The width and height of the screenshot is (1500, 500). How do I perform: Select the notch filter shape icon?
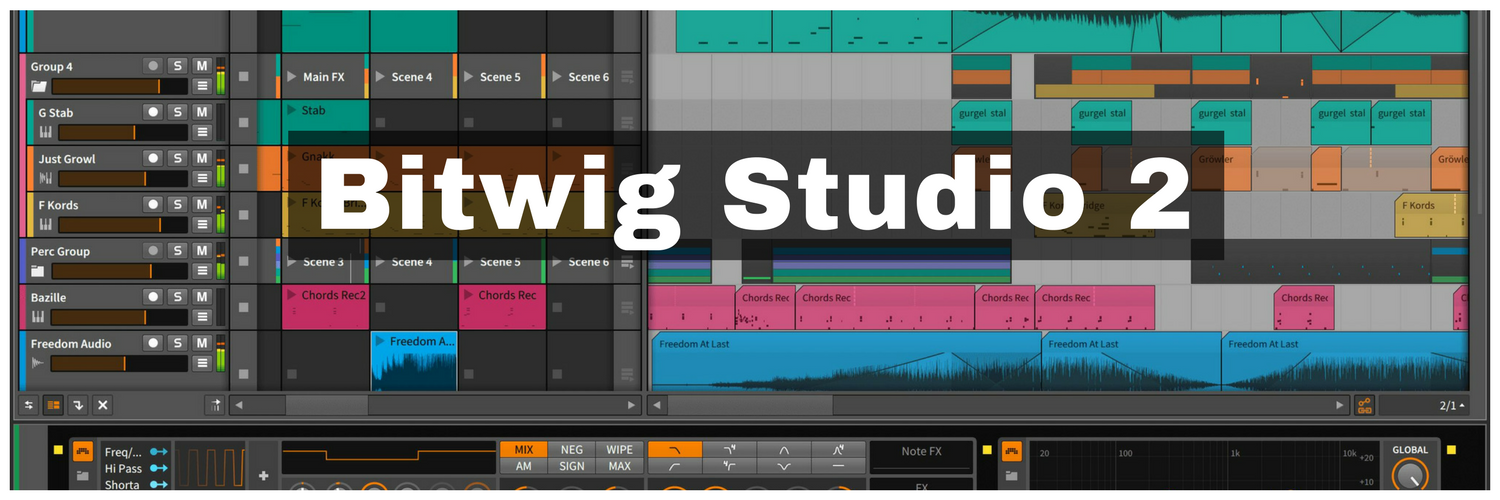[x=784, y=466]
